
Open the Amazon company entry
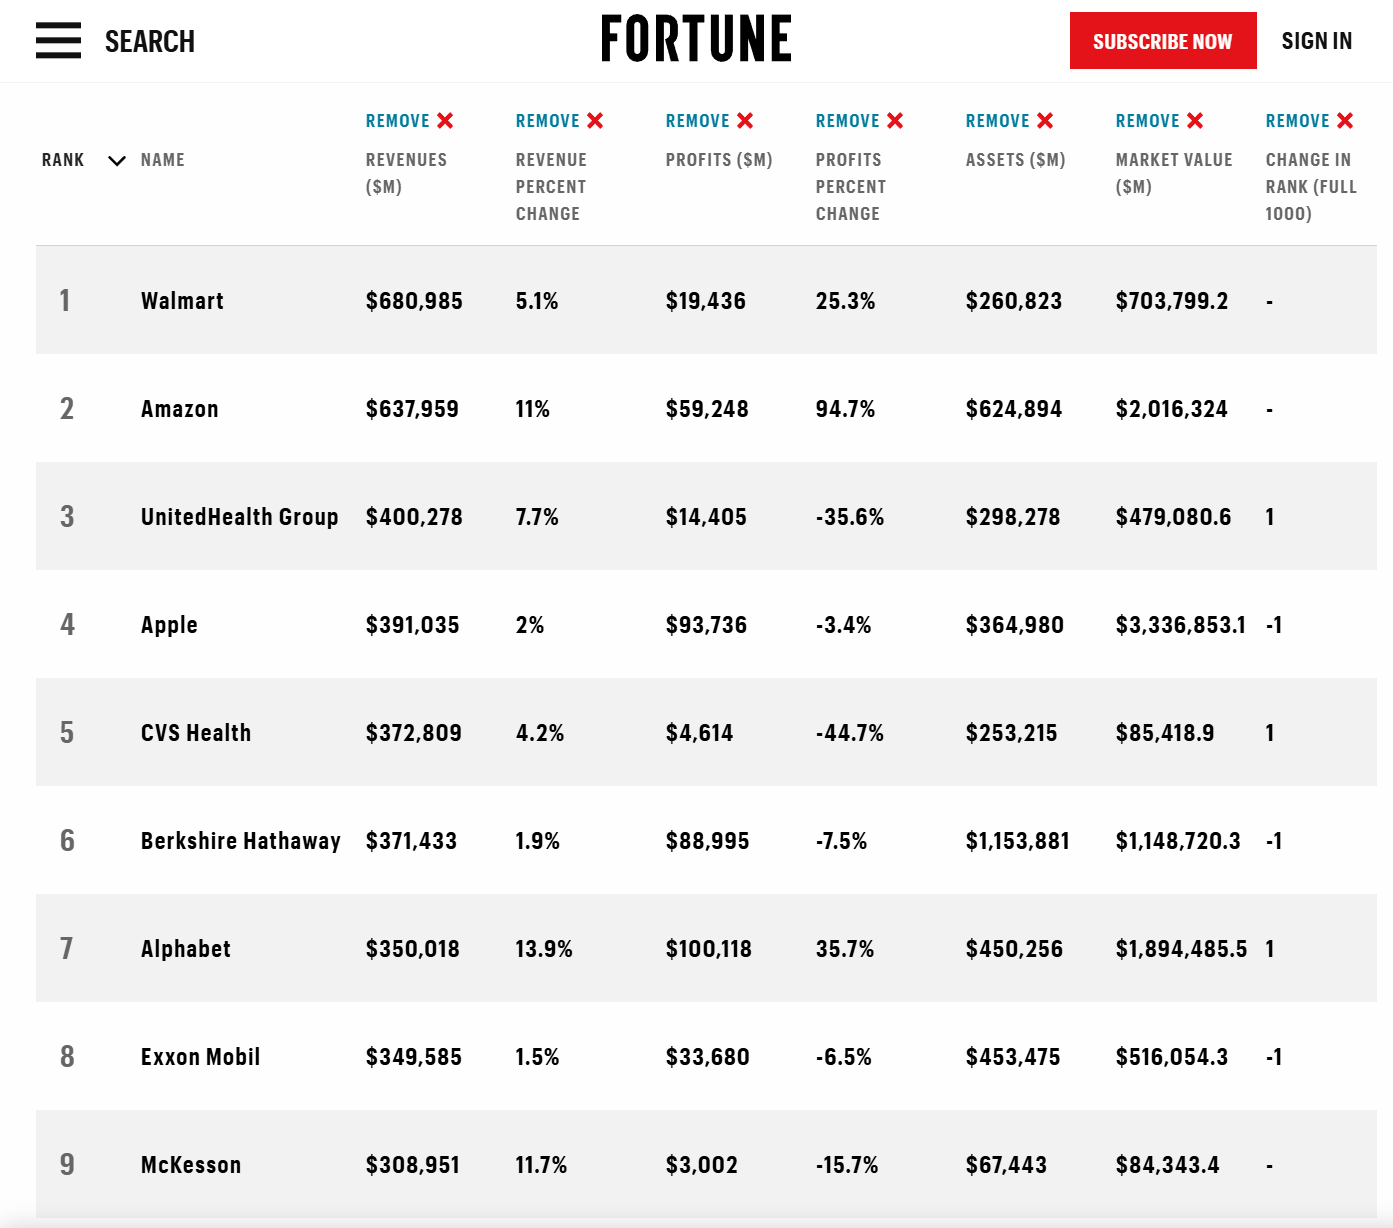click(180, 409)
